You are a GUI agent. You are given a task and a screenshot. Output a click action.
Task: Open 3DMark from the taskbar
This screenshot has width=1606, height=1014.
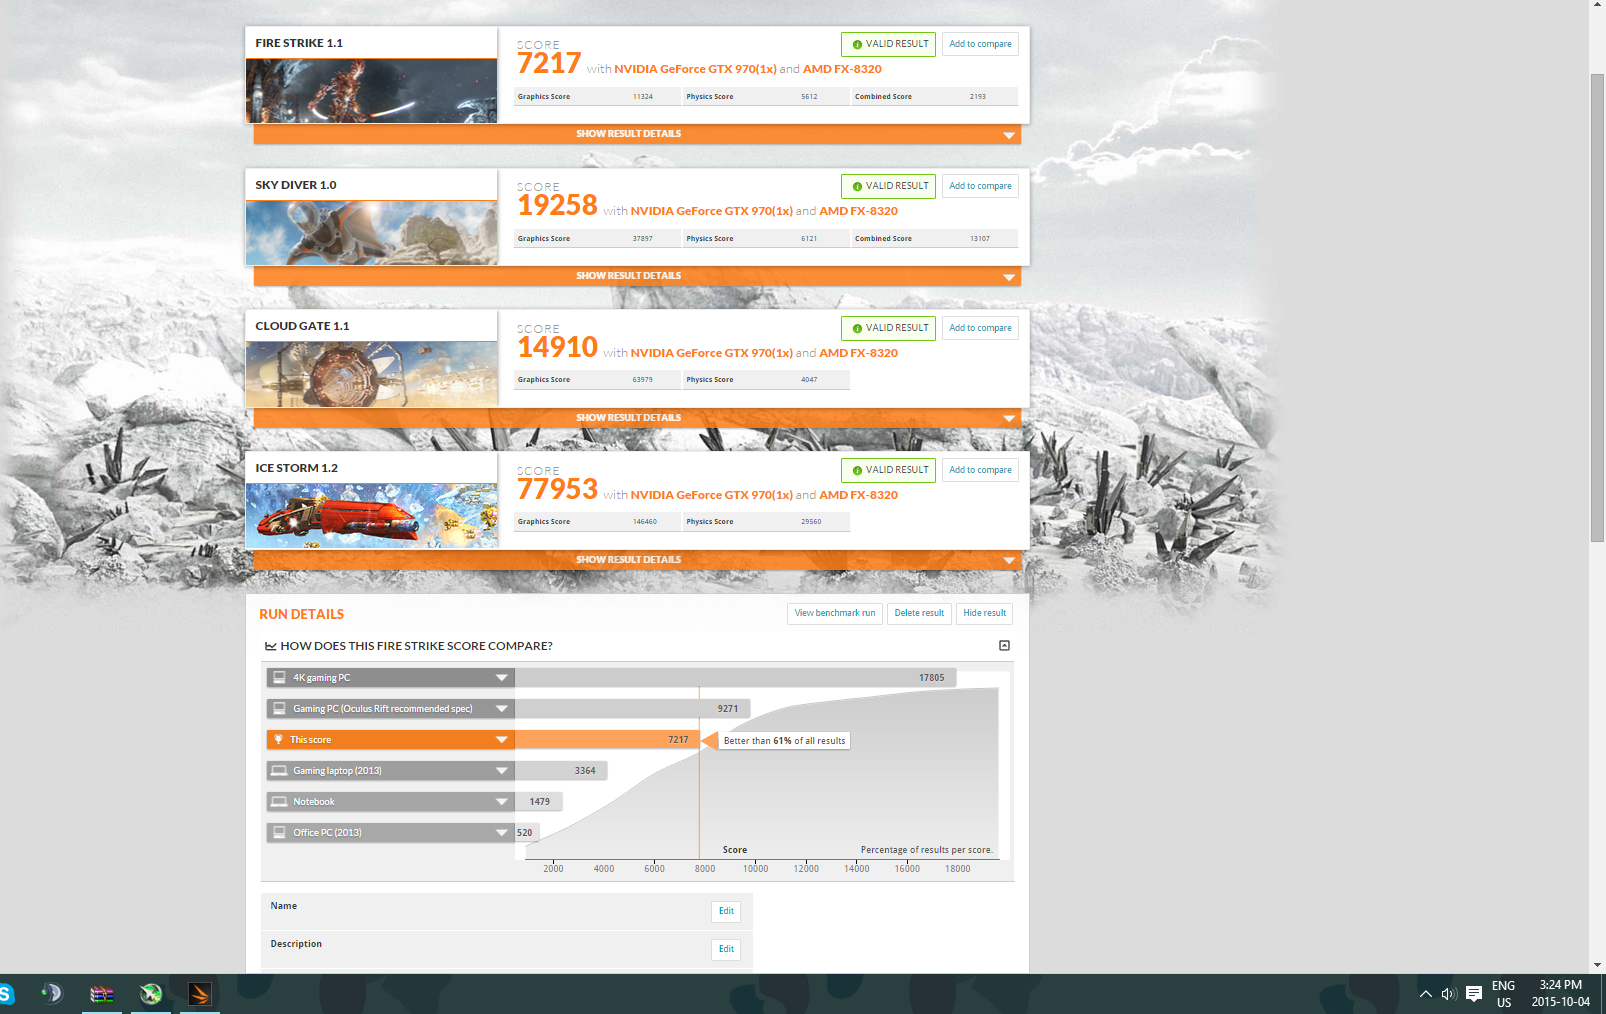pos(200,994)
